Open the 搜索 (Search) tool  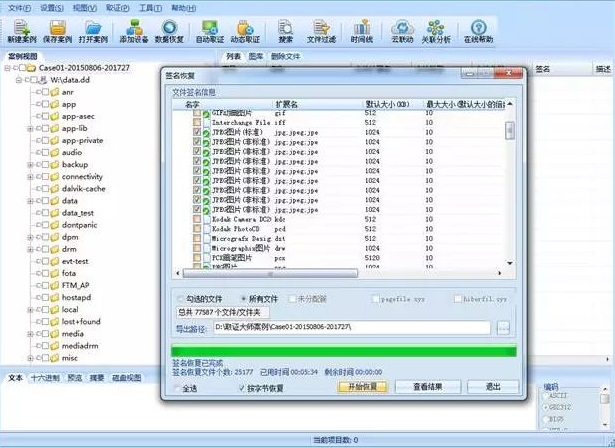click(287, 28)
